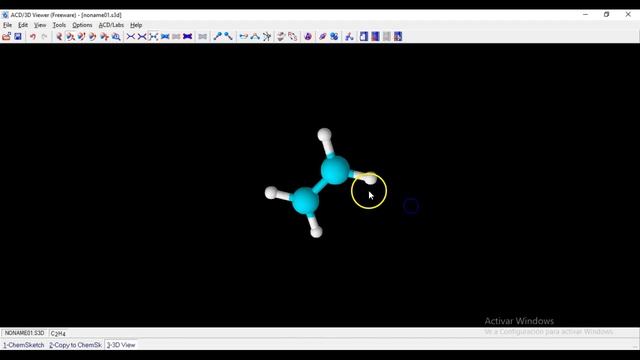Viewport: 640px width, 360px height.
Task: Open the Tools menu
Action: tap(59, 25)
